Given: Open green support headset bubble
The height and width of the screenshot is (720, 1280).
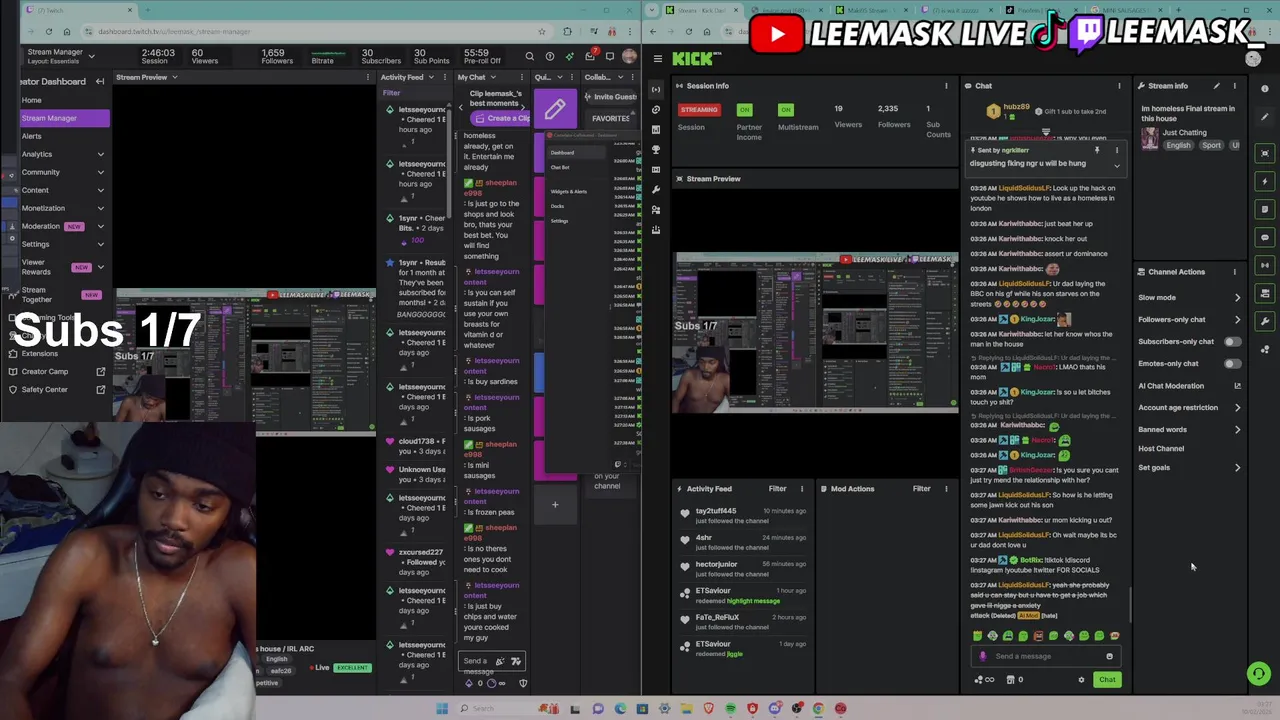Looking at the screenshot, I should 1259,674.
